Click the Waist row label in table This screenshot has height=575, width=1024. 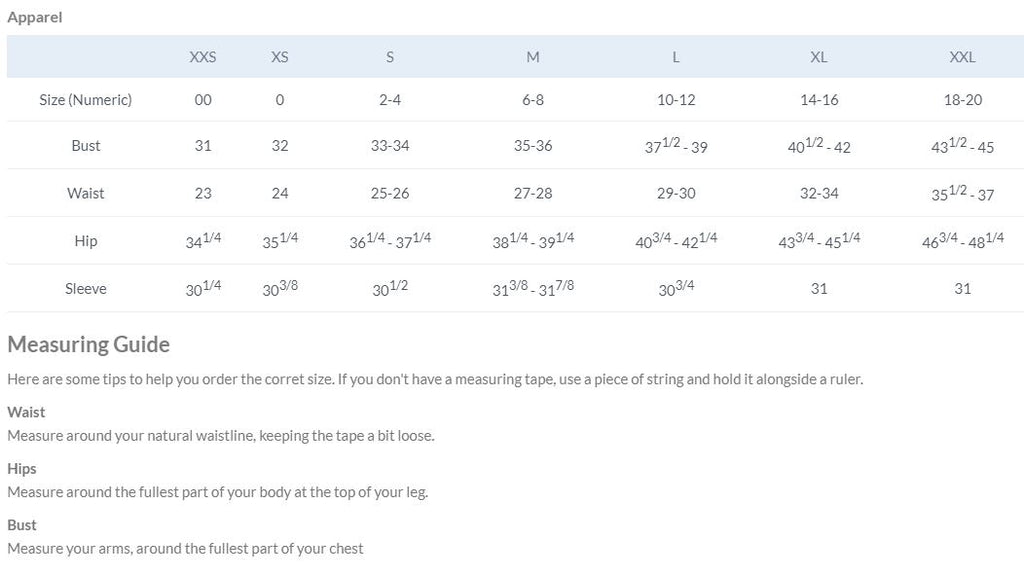coord(86,193)
